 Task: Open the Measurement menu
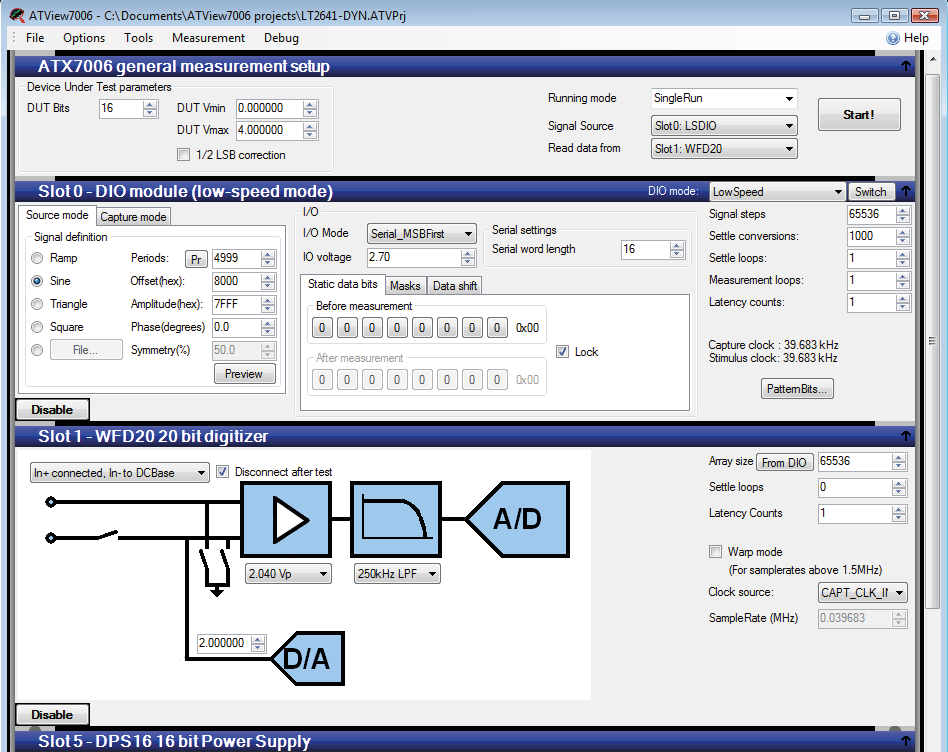coord(208,38)
